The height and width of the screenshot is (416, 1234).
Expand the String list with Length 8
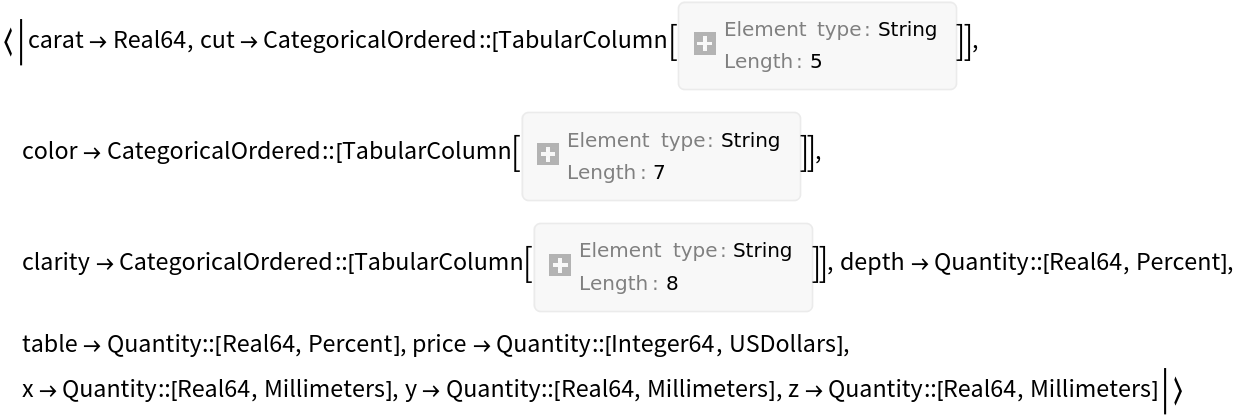[x=560, y=265]
